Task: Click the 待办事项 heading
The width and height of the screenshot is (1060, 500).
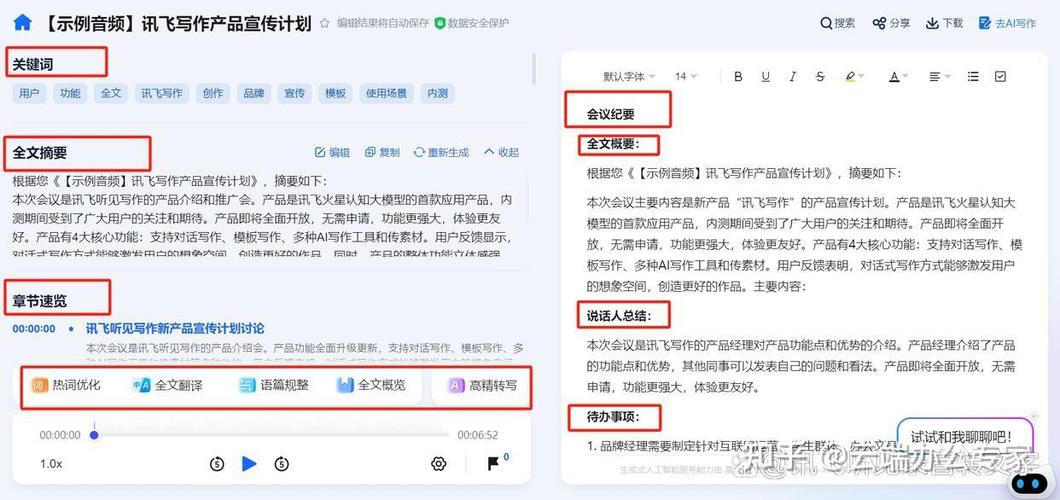Action: tap(612, 418)
